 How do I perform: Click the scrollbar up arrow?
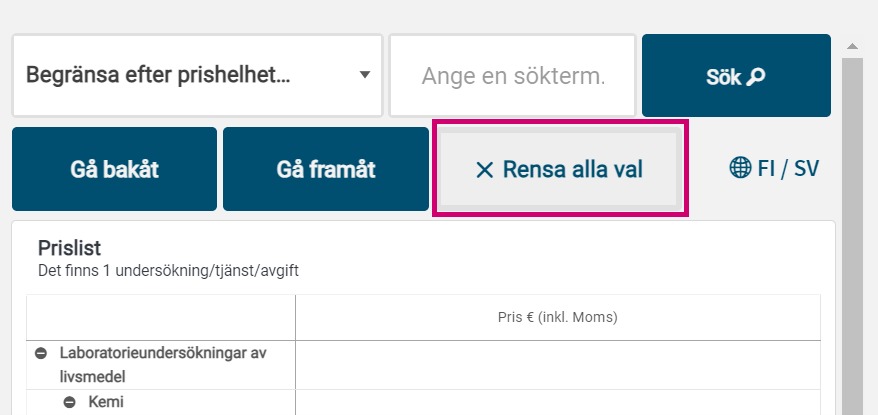click(x=852, y=46)
